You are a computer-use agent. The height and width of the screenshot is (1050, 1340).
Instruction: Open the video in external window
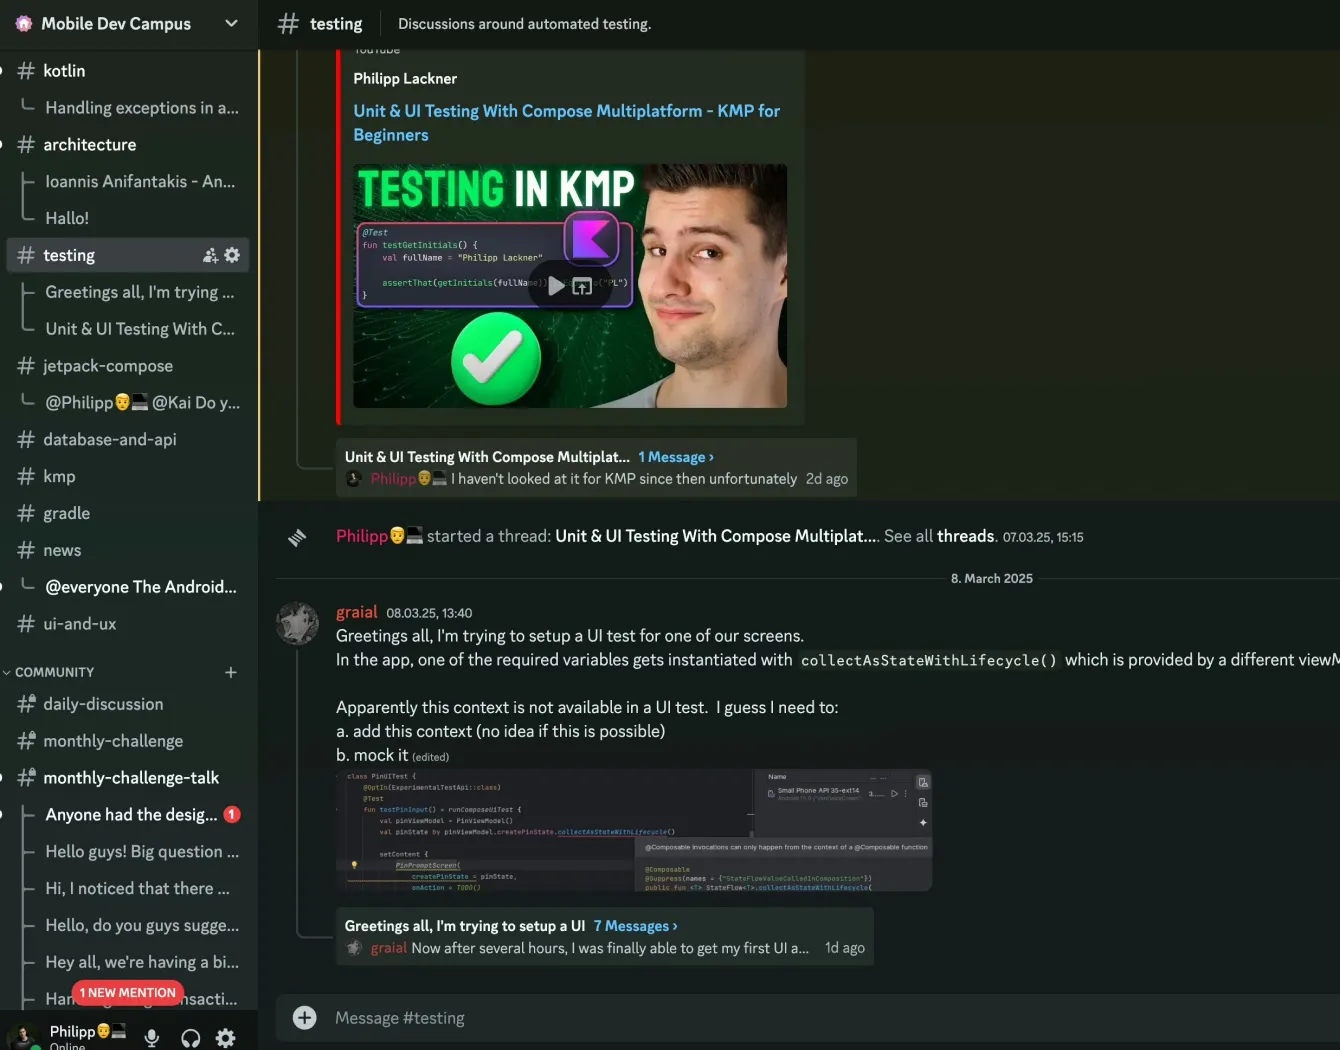point(582,286)
